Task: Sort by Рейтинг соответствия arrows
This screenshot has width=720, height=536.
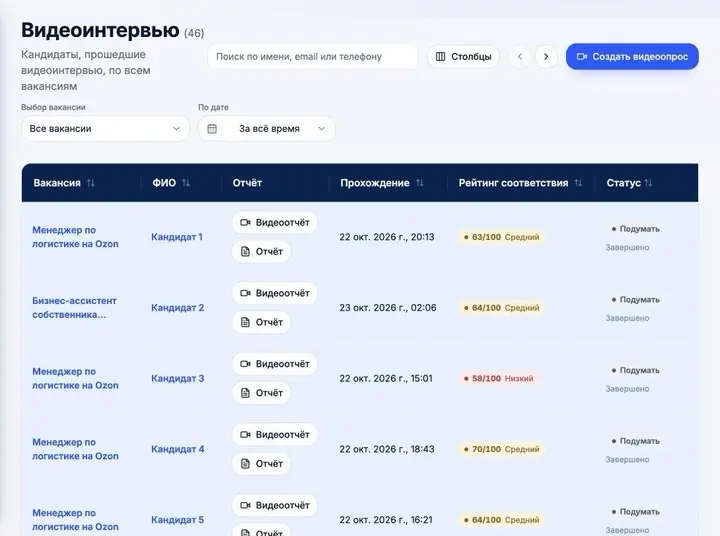Action: point(578,183)
